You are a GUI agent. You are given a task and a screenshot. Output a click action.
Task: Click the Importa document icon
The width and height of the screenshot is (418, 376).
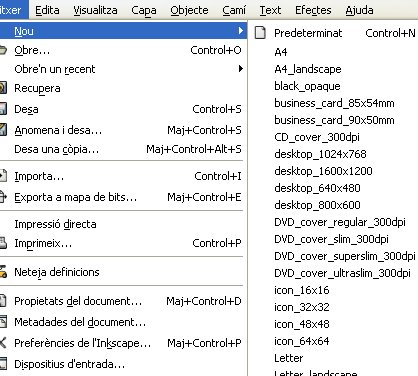tap(3, 176)
